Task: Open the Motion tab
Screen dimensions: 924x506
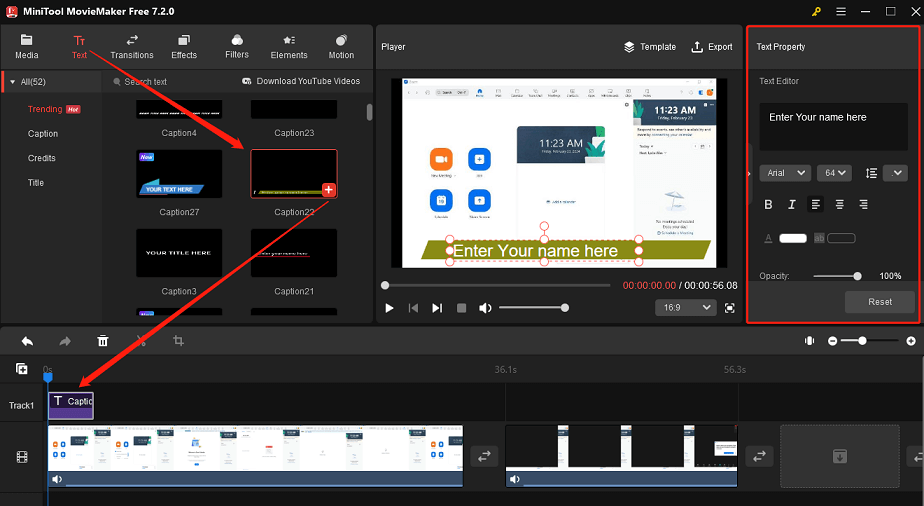Action: click(x=341, y=47)
